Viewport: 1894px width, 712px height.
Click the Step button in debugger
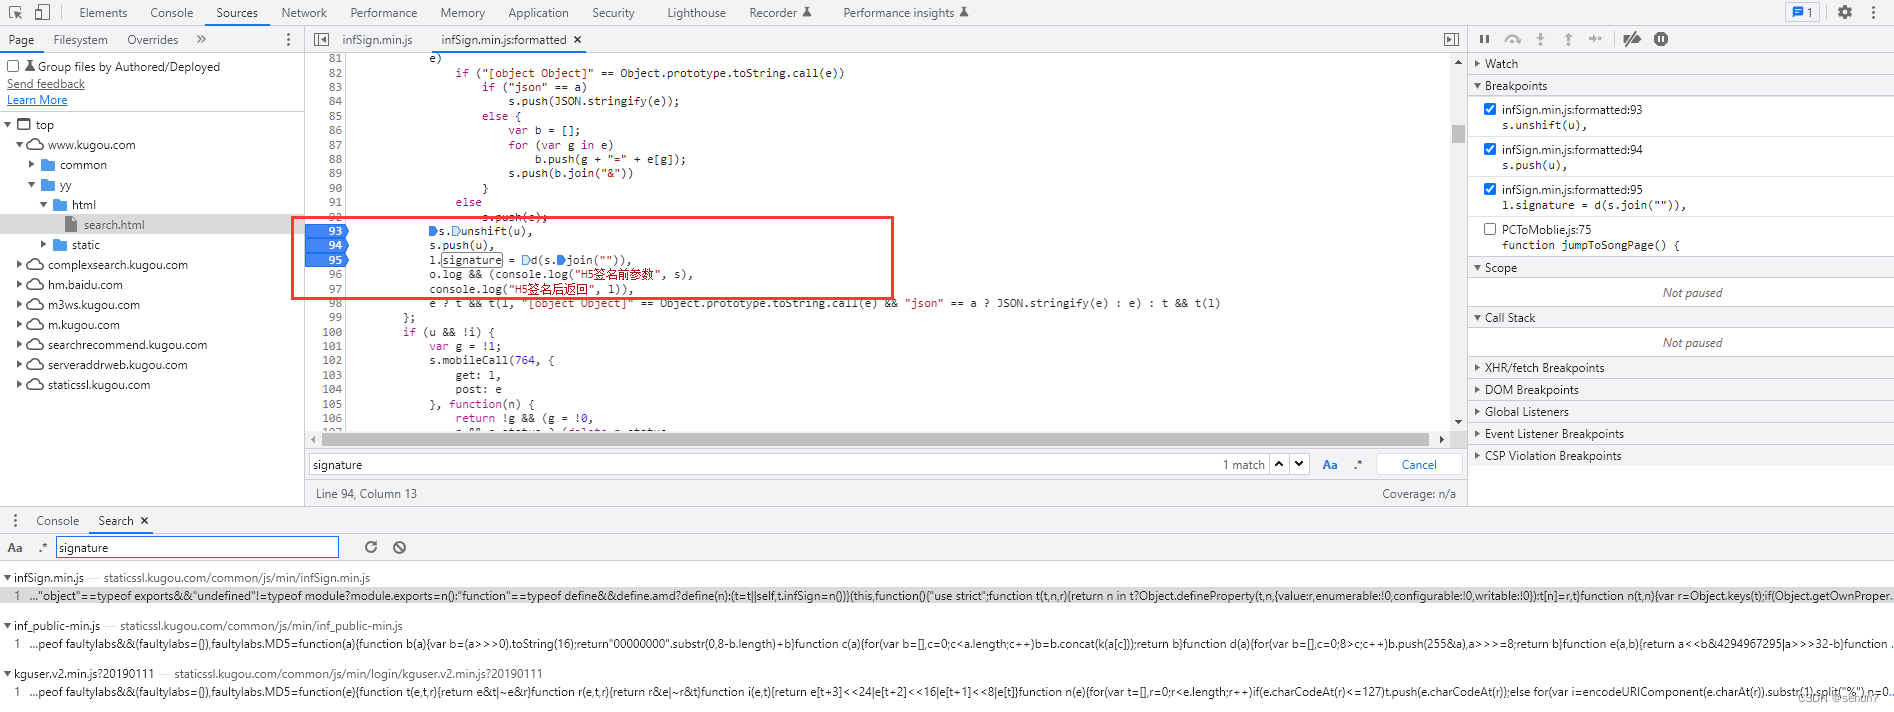click(1595, 39)
